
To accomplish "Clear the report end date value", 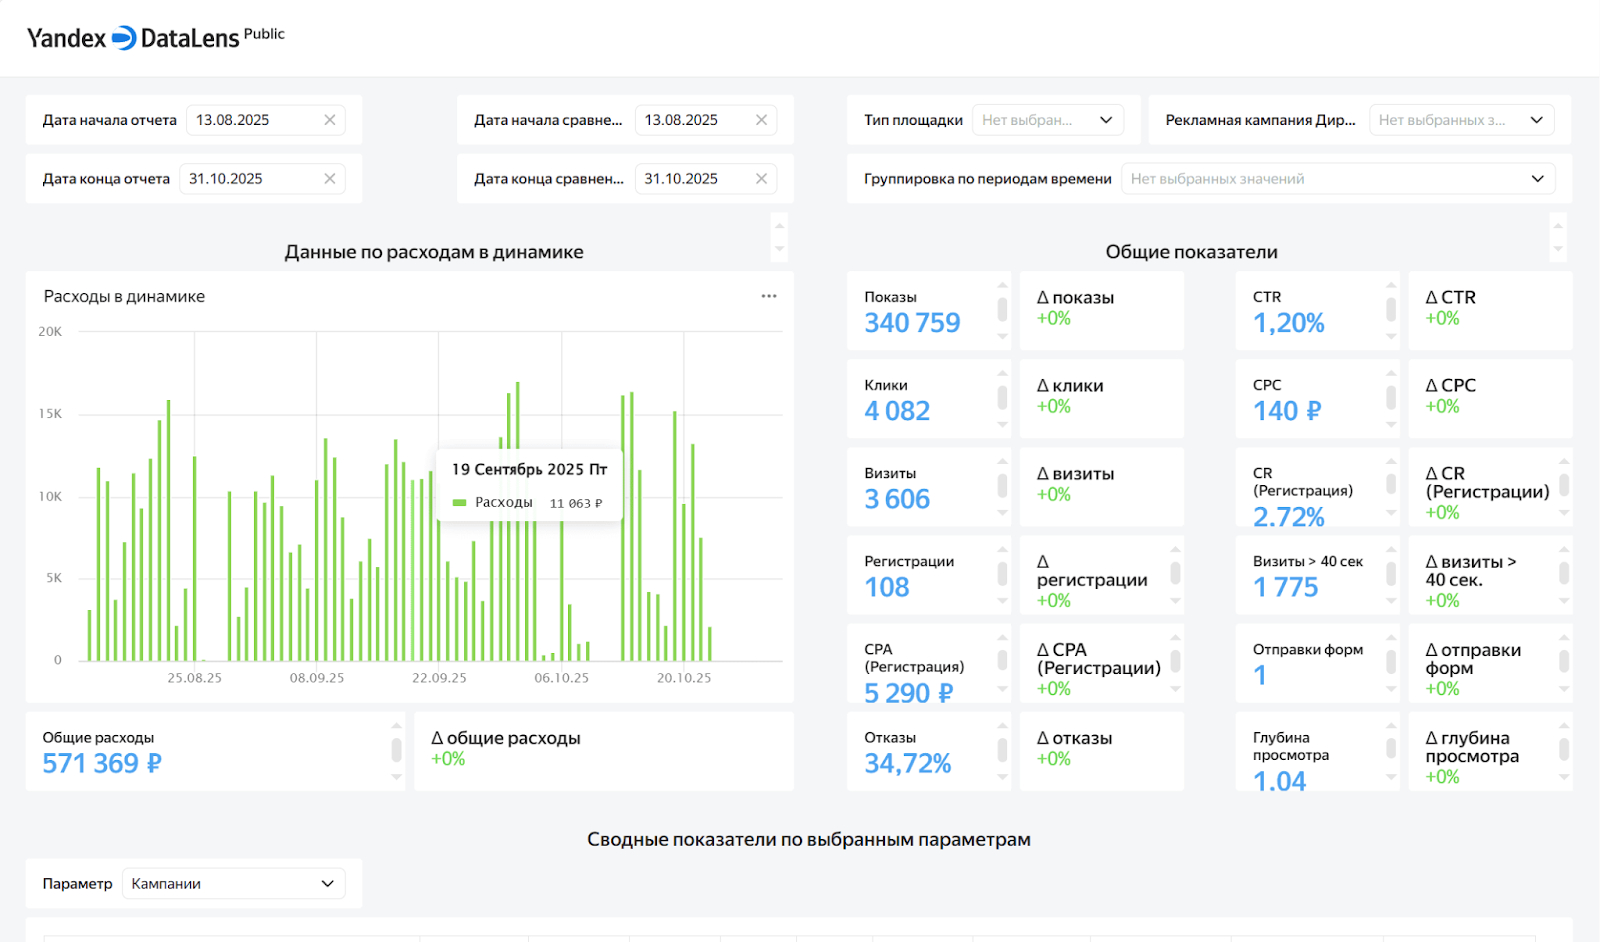I will point(329,179).
